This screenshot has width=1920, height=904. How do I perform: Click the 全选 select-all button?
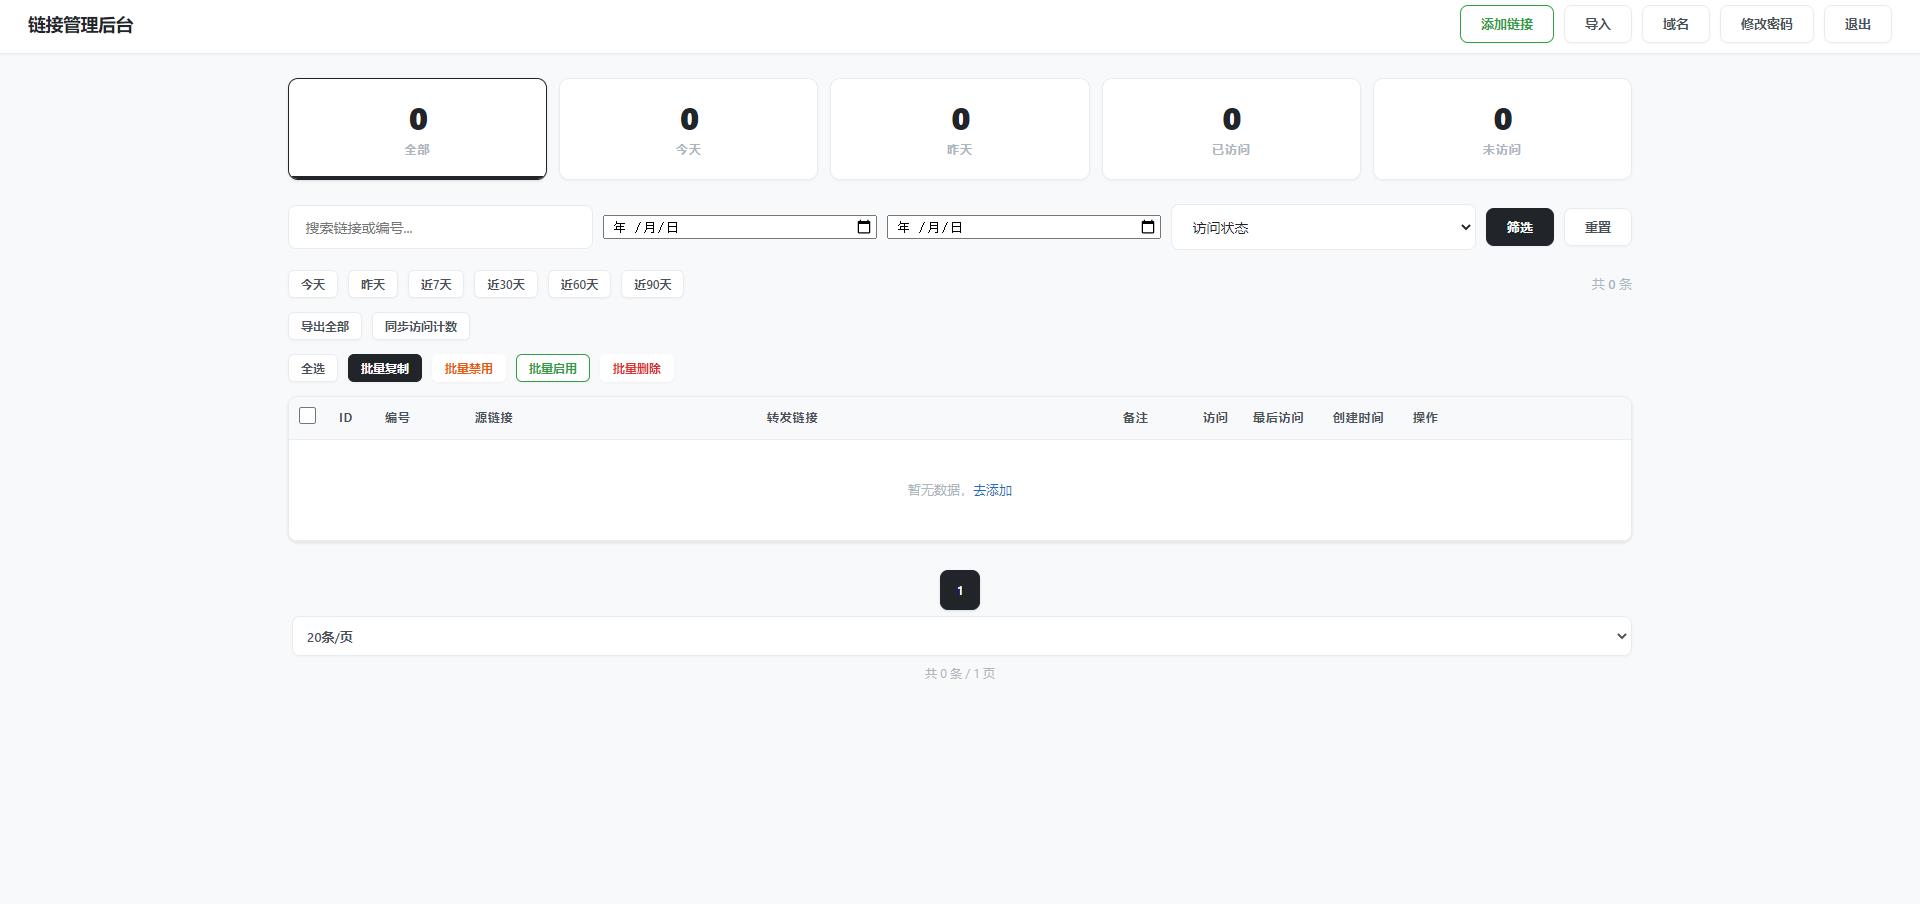[x=313, y=368]
